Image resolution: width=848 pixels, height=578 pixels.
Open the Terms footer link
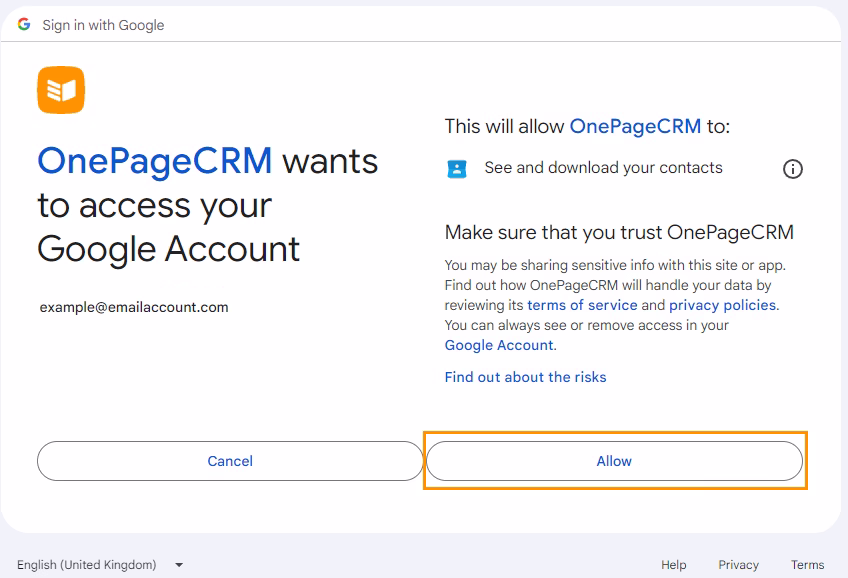(807, 565)
